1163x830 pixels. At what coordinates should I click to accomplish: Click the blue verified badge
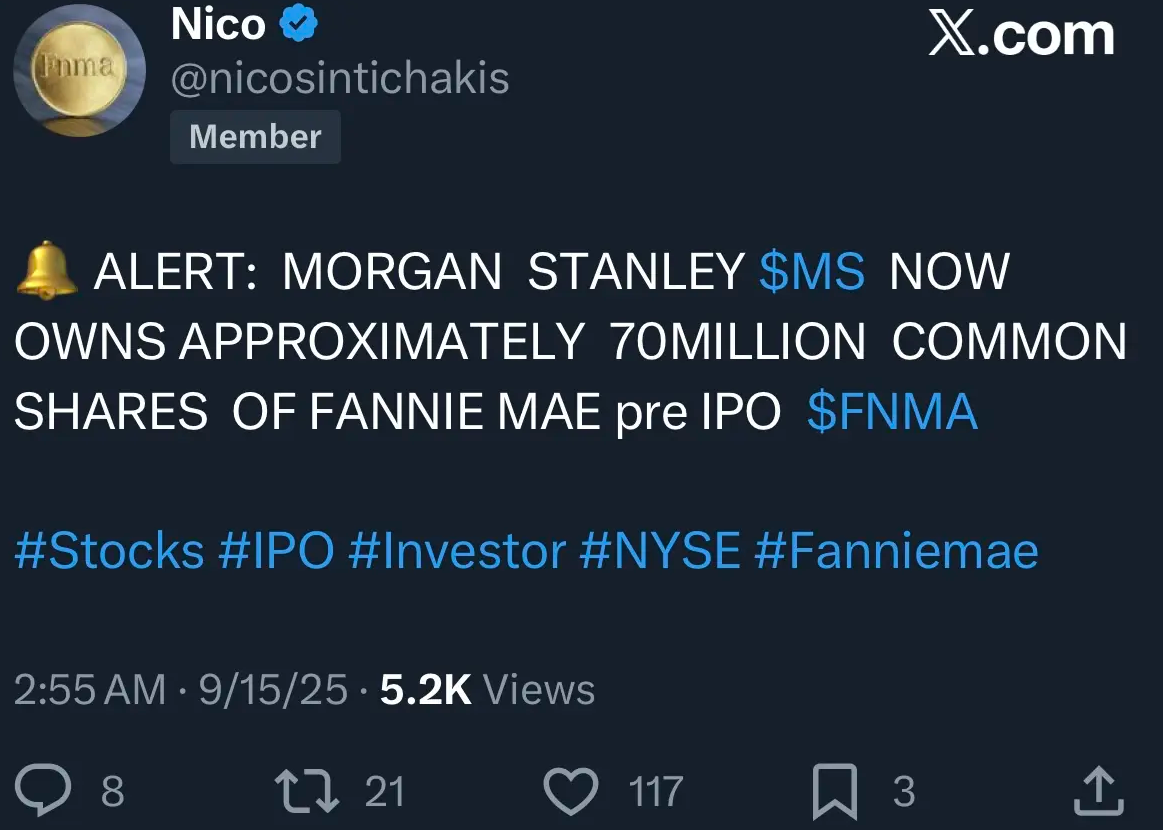click(x=296, y=24)
